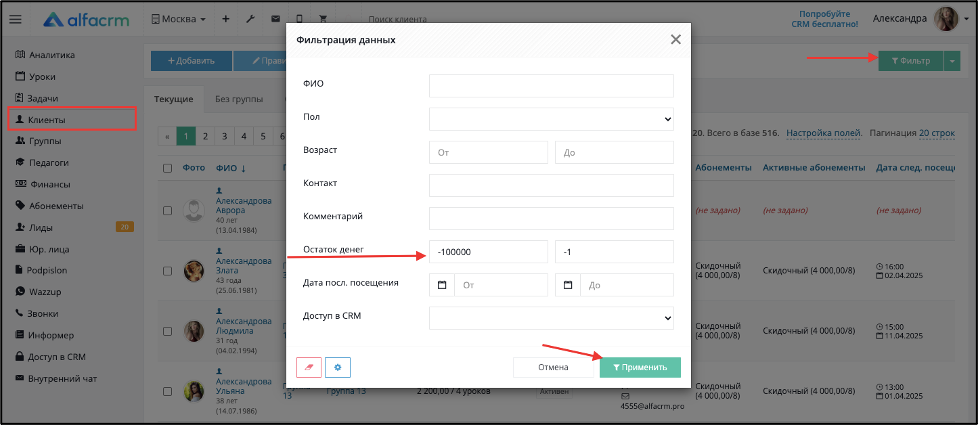Open Группы in the sidebar
The height and width of the screenshot is (427, 979).
(38, 141)
